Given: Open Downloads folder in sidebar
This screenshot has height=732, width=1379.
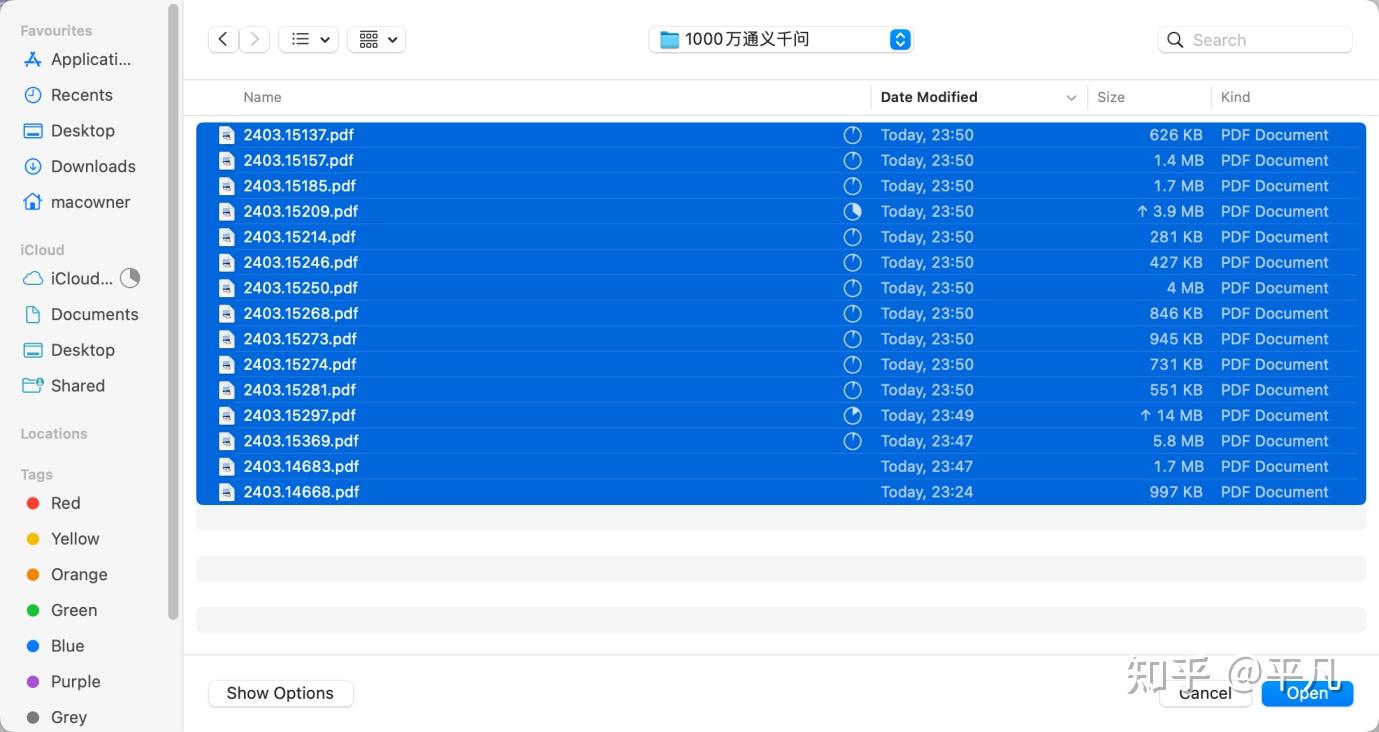Looking at the screenshot, I should [x=92, y=166].
